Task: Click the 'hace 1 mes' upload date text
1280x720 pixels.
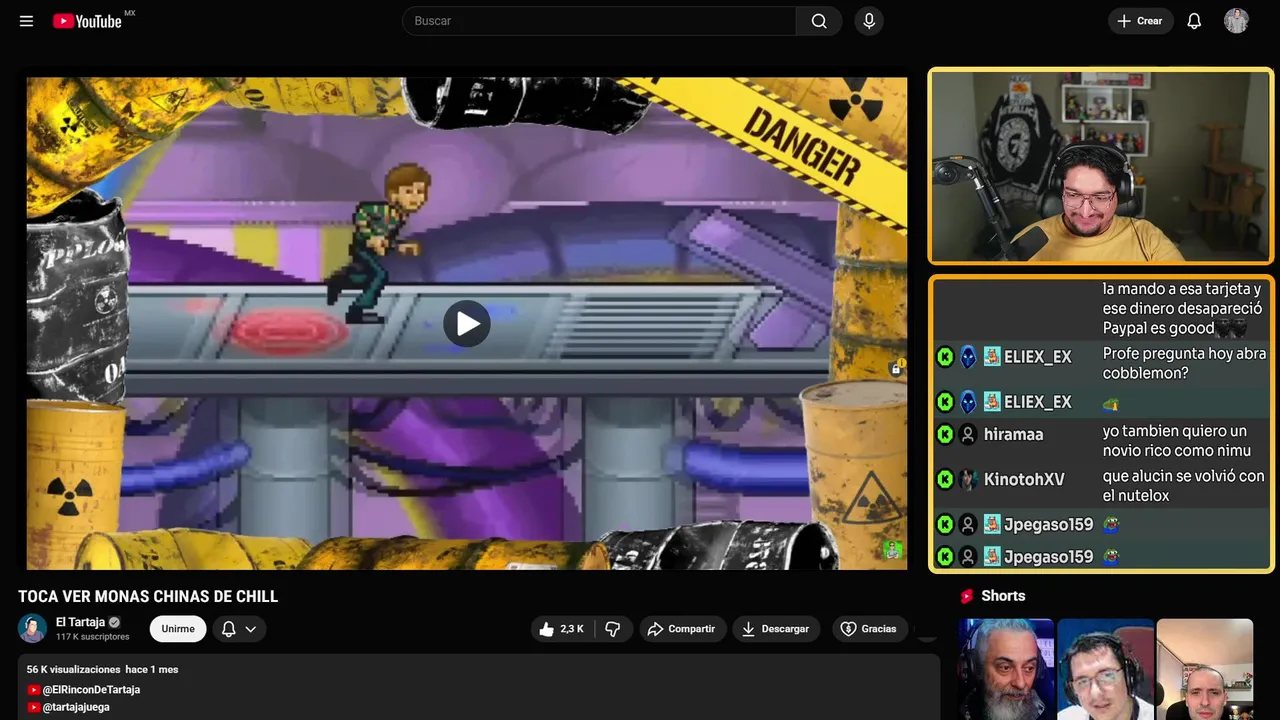Action: point(152,669)
